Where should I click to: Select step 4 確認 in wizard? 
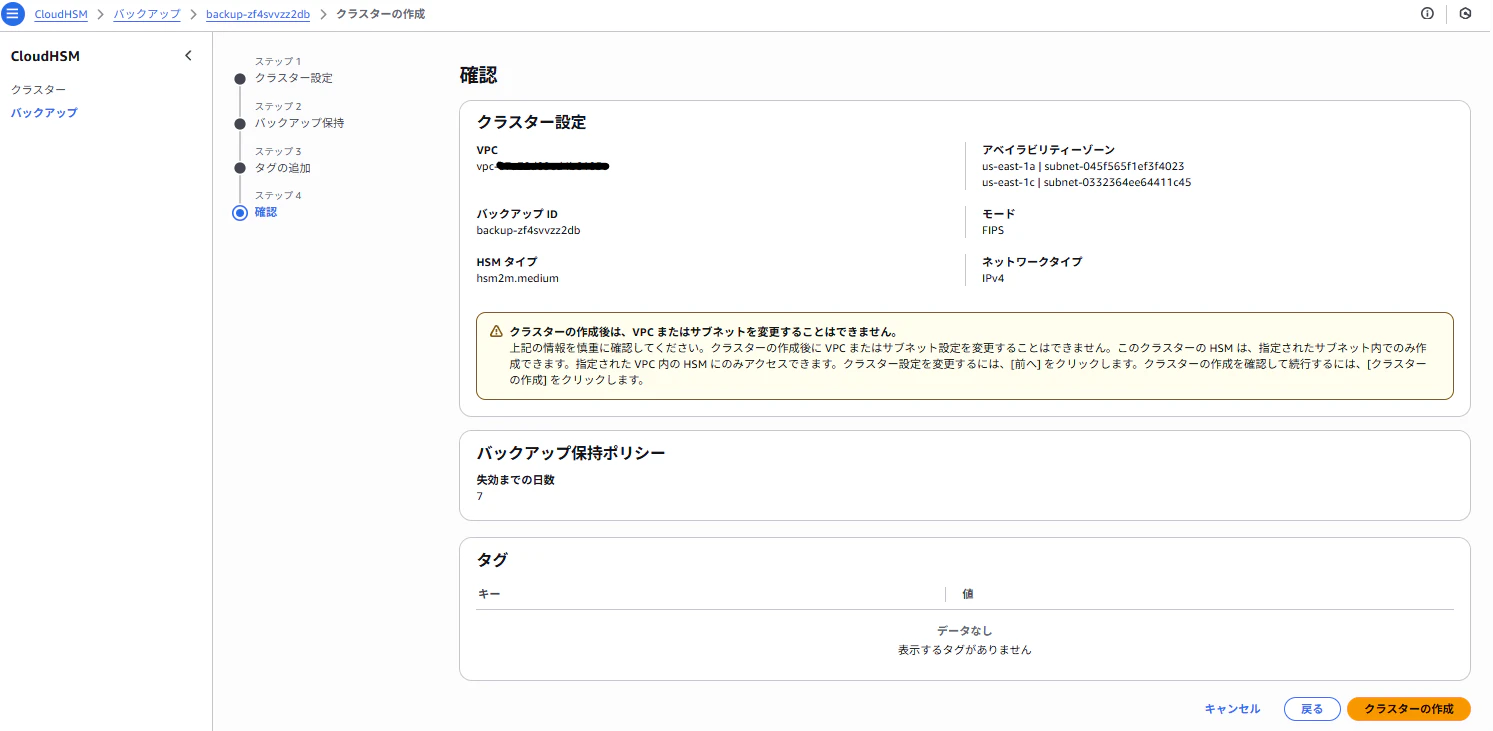tap(266, 212)
